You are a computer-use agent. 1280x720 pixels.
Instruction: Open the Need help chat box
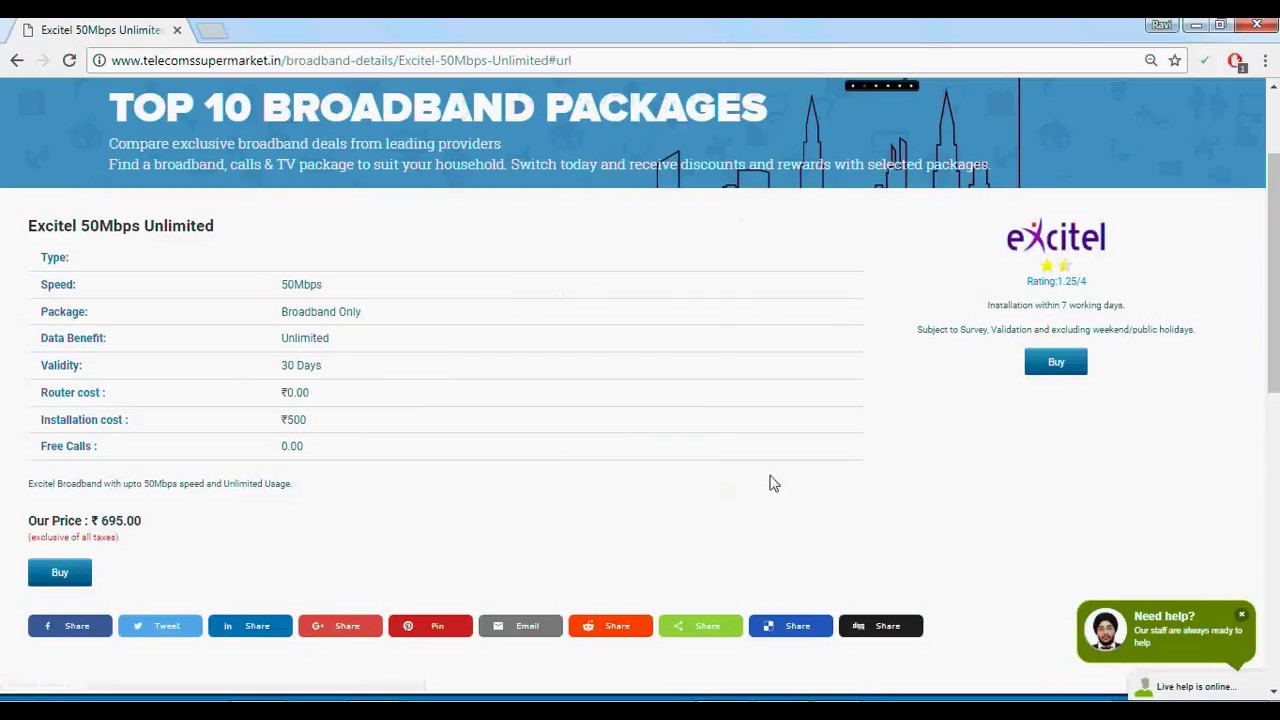[x=1165, y=632]
